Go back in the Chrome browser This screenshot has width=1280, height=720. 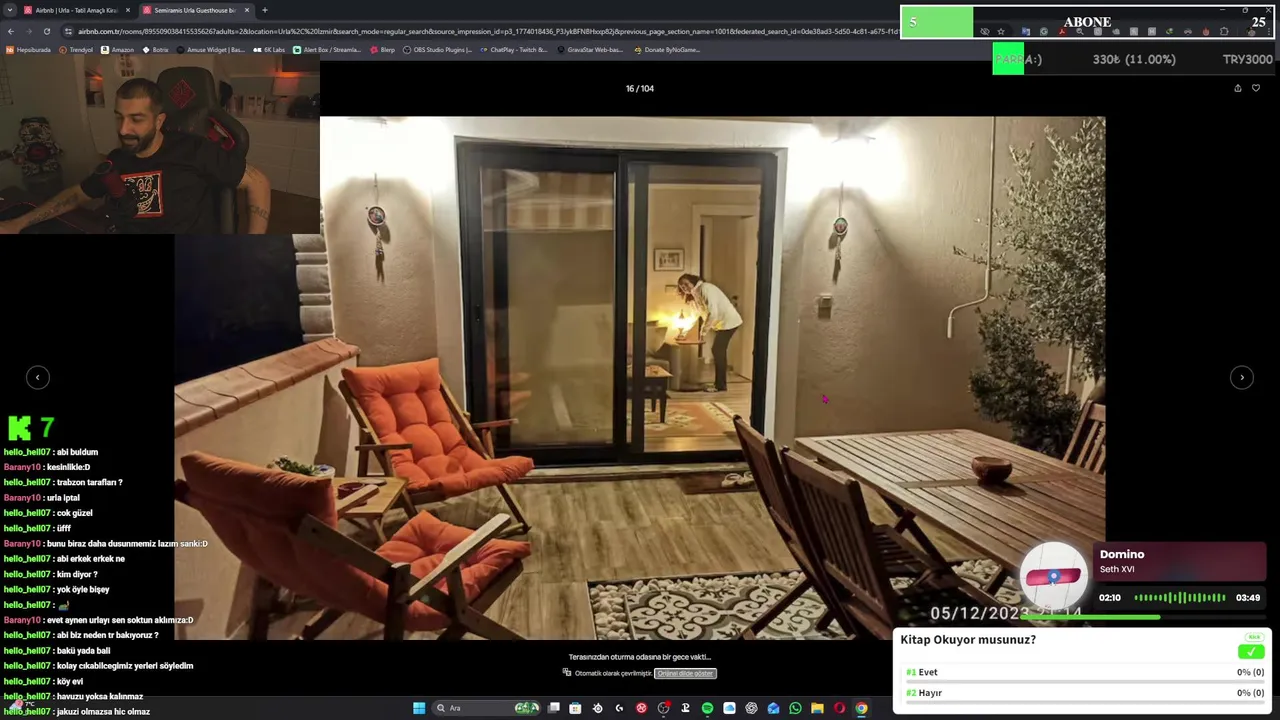(10, 31)
